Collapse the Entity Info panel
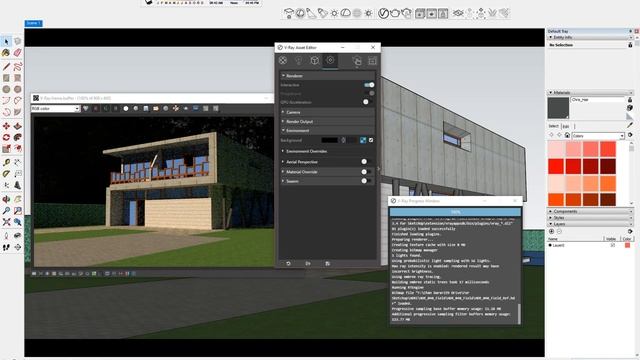 pyautogui.click(x=590, y=37)
